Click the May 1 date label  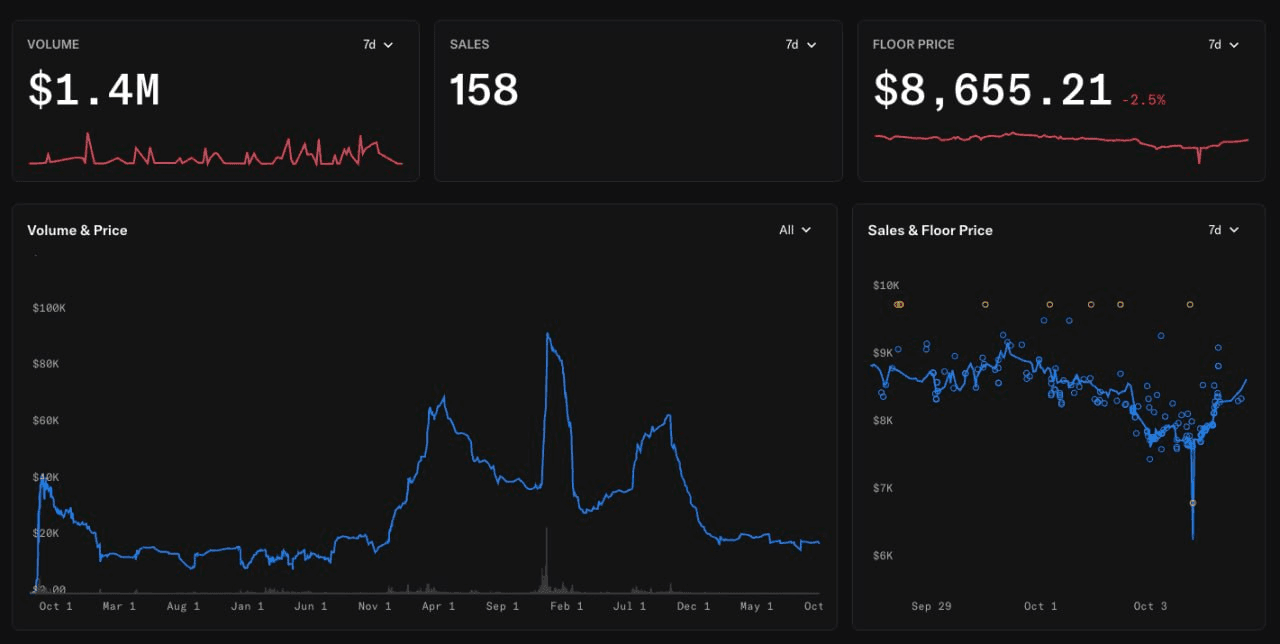756,606
